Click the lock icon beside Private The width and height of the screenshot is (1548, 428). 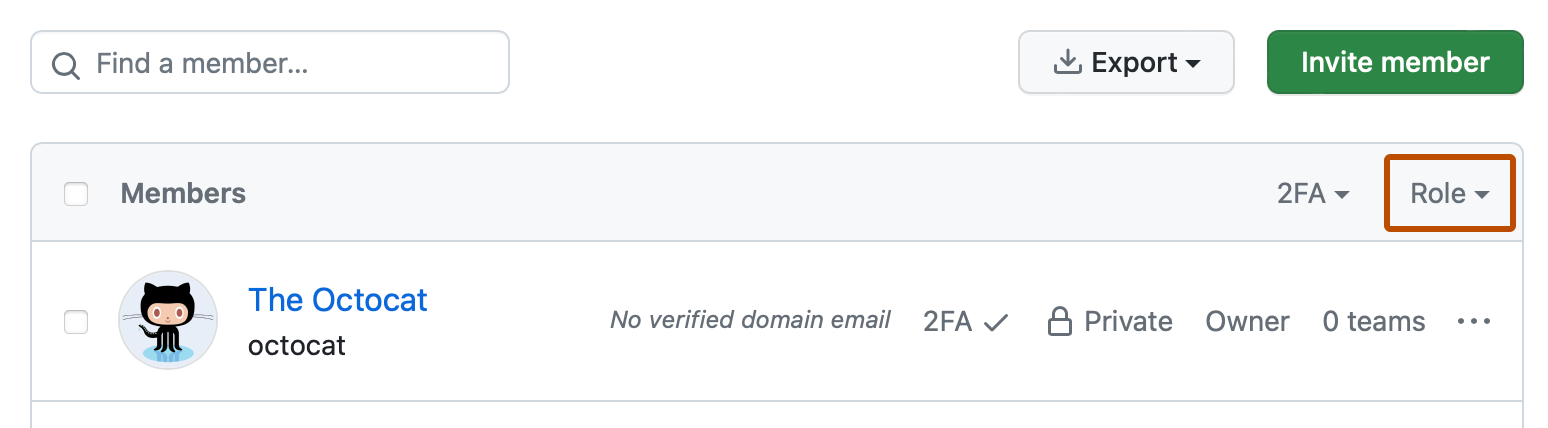[x=1058, y=321]
